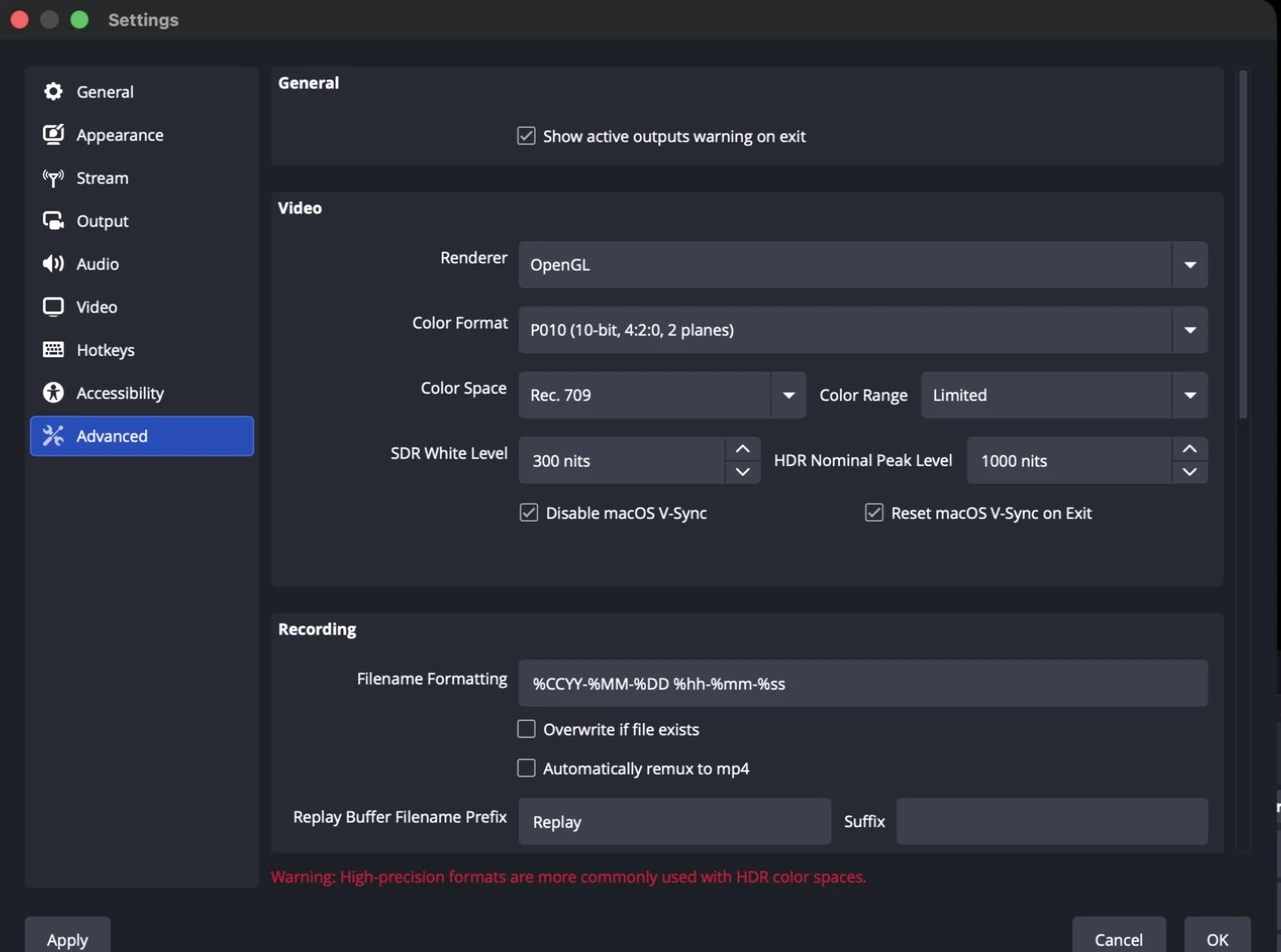Click the General gear icon in sidebar
Image resolution: width=1281 pixels, height=952 pixels.
(53, 92)
